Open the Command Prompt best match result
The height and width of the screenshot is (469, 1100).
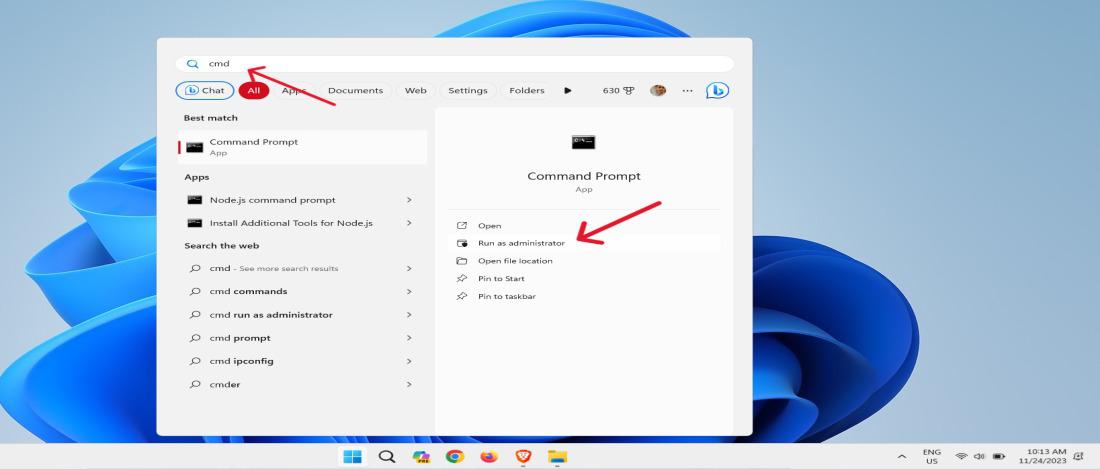click(302, 147)
